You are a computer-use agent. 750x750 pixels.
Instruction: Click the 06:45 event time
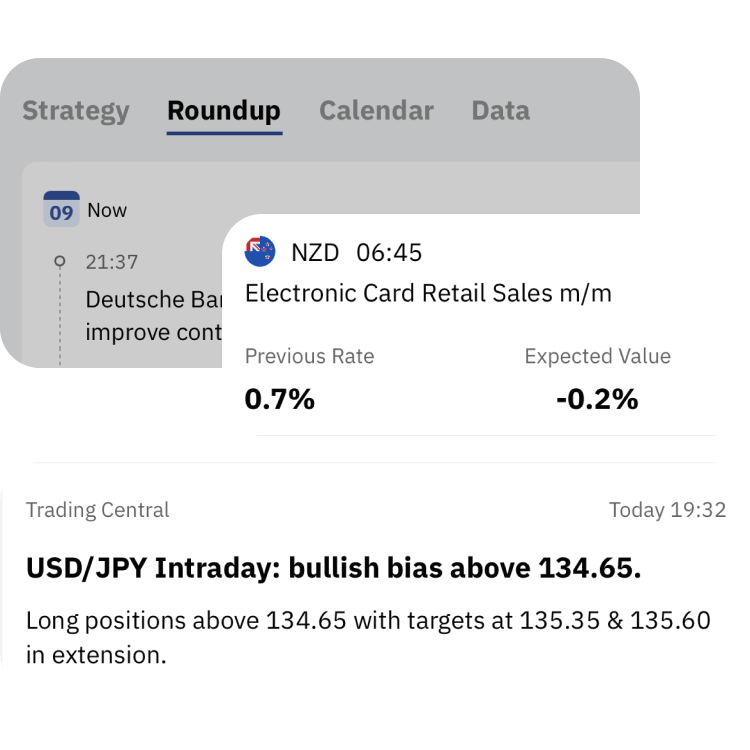click(x=389, y=252)
